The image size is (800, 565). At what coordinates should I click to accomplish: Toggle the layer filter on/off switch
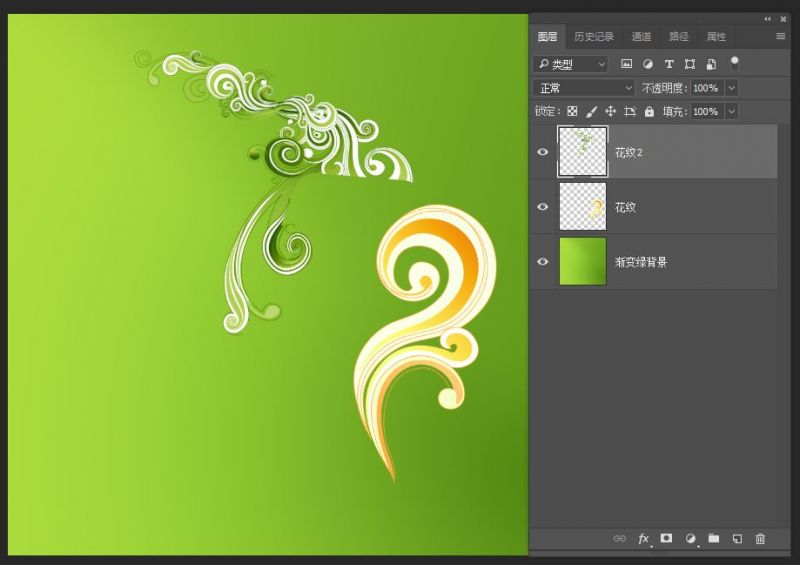735,62
